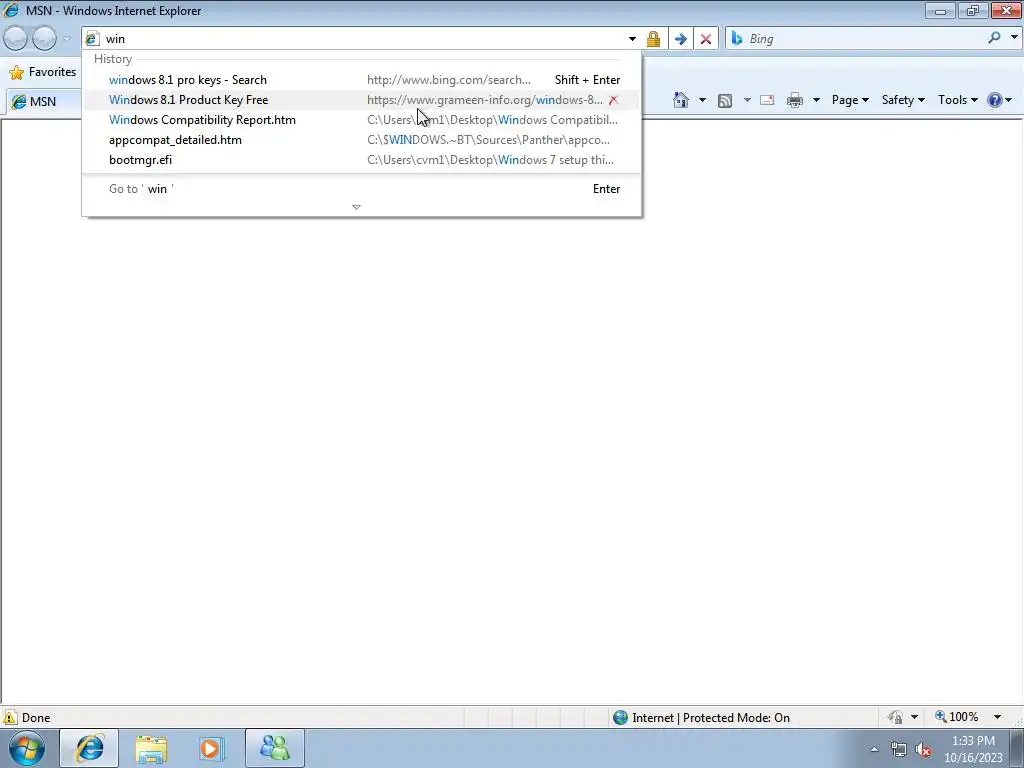Click the Messenger people taskbar icon
This screenshot has height=768, width=1024.
tap(275, 748)
